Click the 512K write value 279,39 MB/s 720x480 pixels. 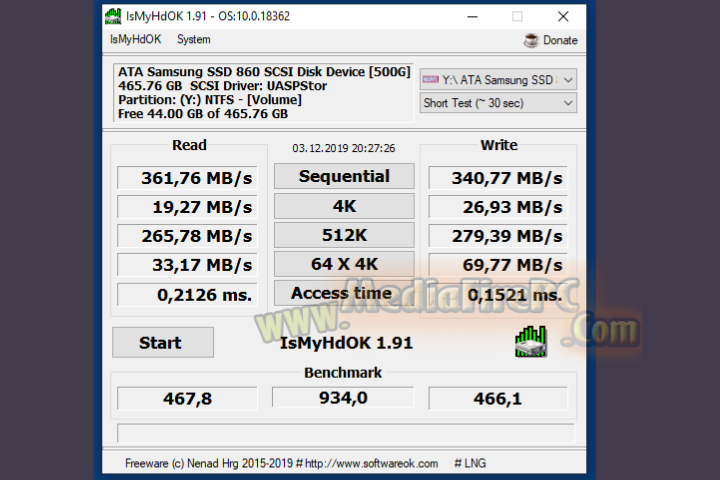498,236
